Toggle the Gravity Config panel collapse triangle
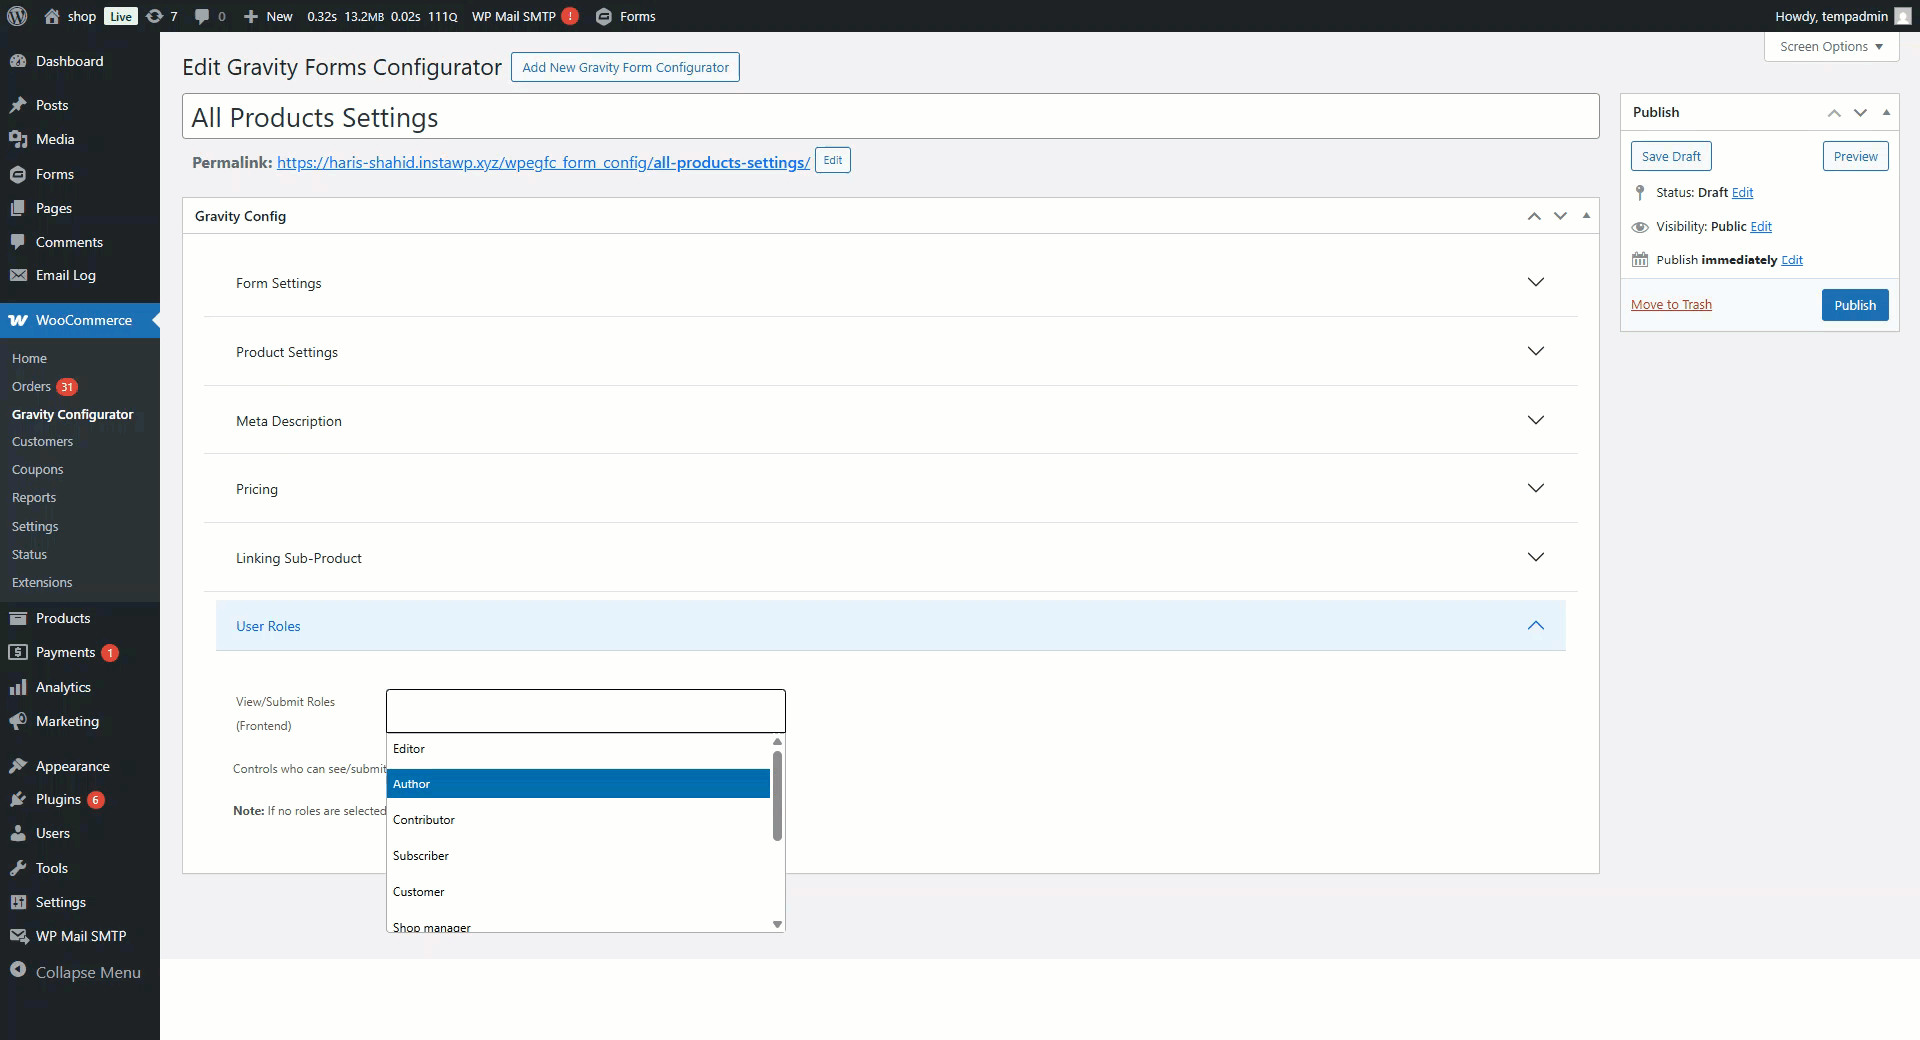 (x=1586, y=216)
